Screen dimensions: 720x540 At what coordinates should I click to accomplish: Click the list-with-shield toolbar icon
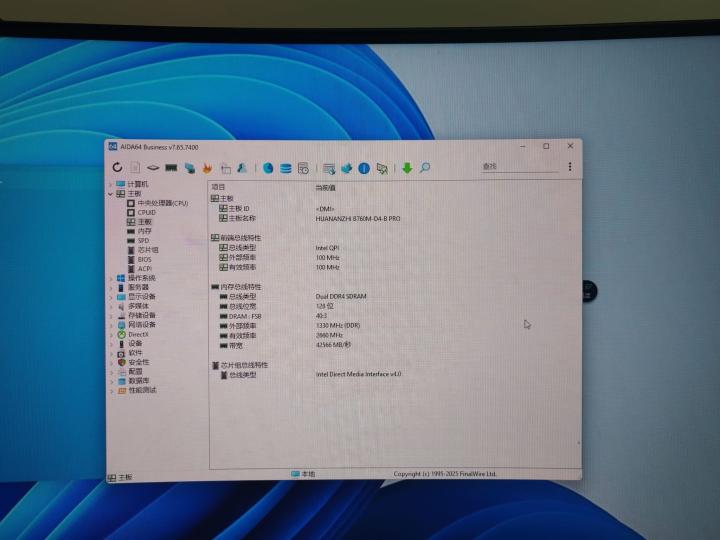pos(329,169)
